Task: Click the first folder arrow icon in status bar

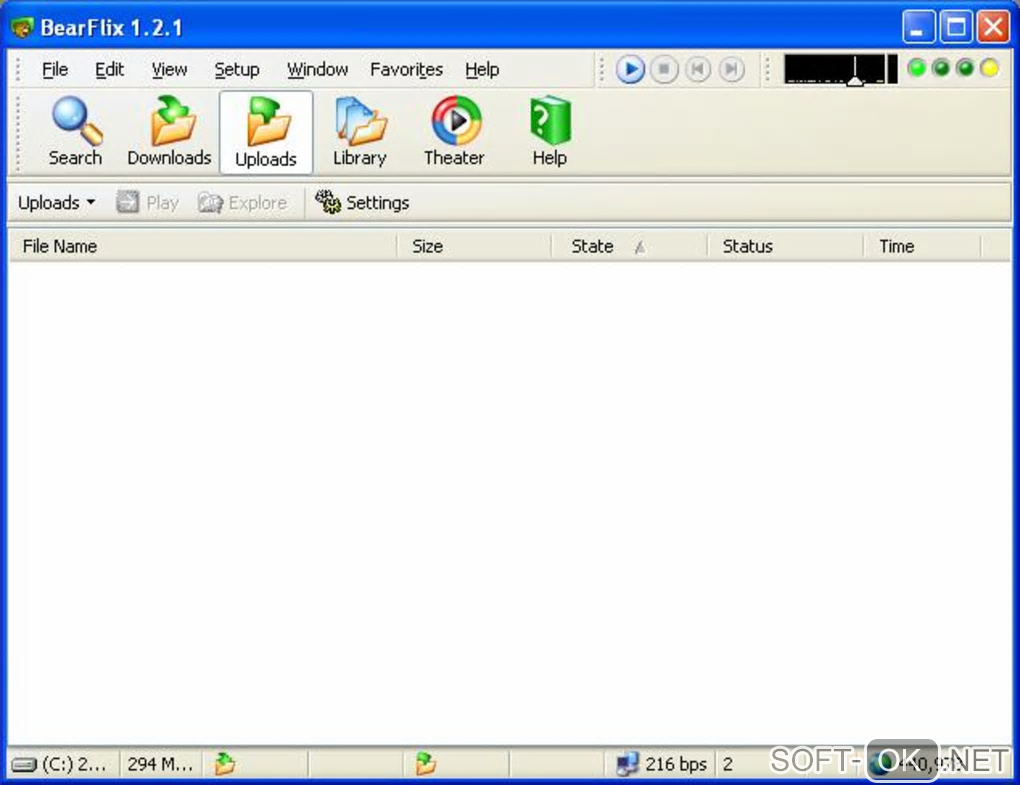Action: point(224,763)
